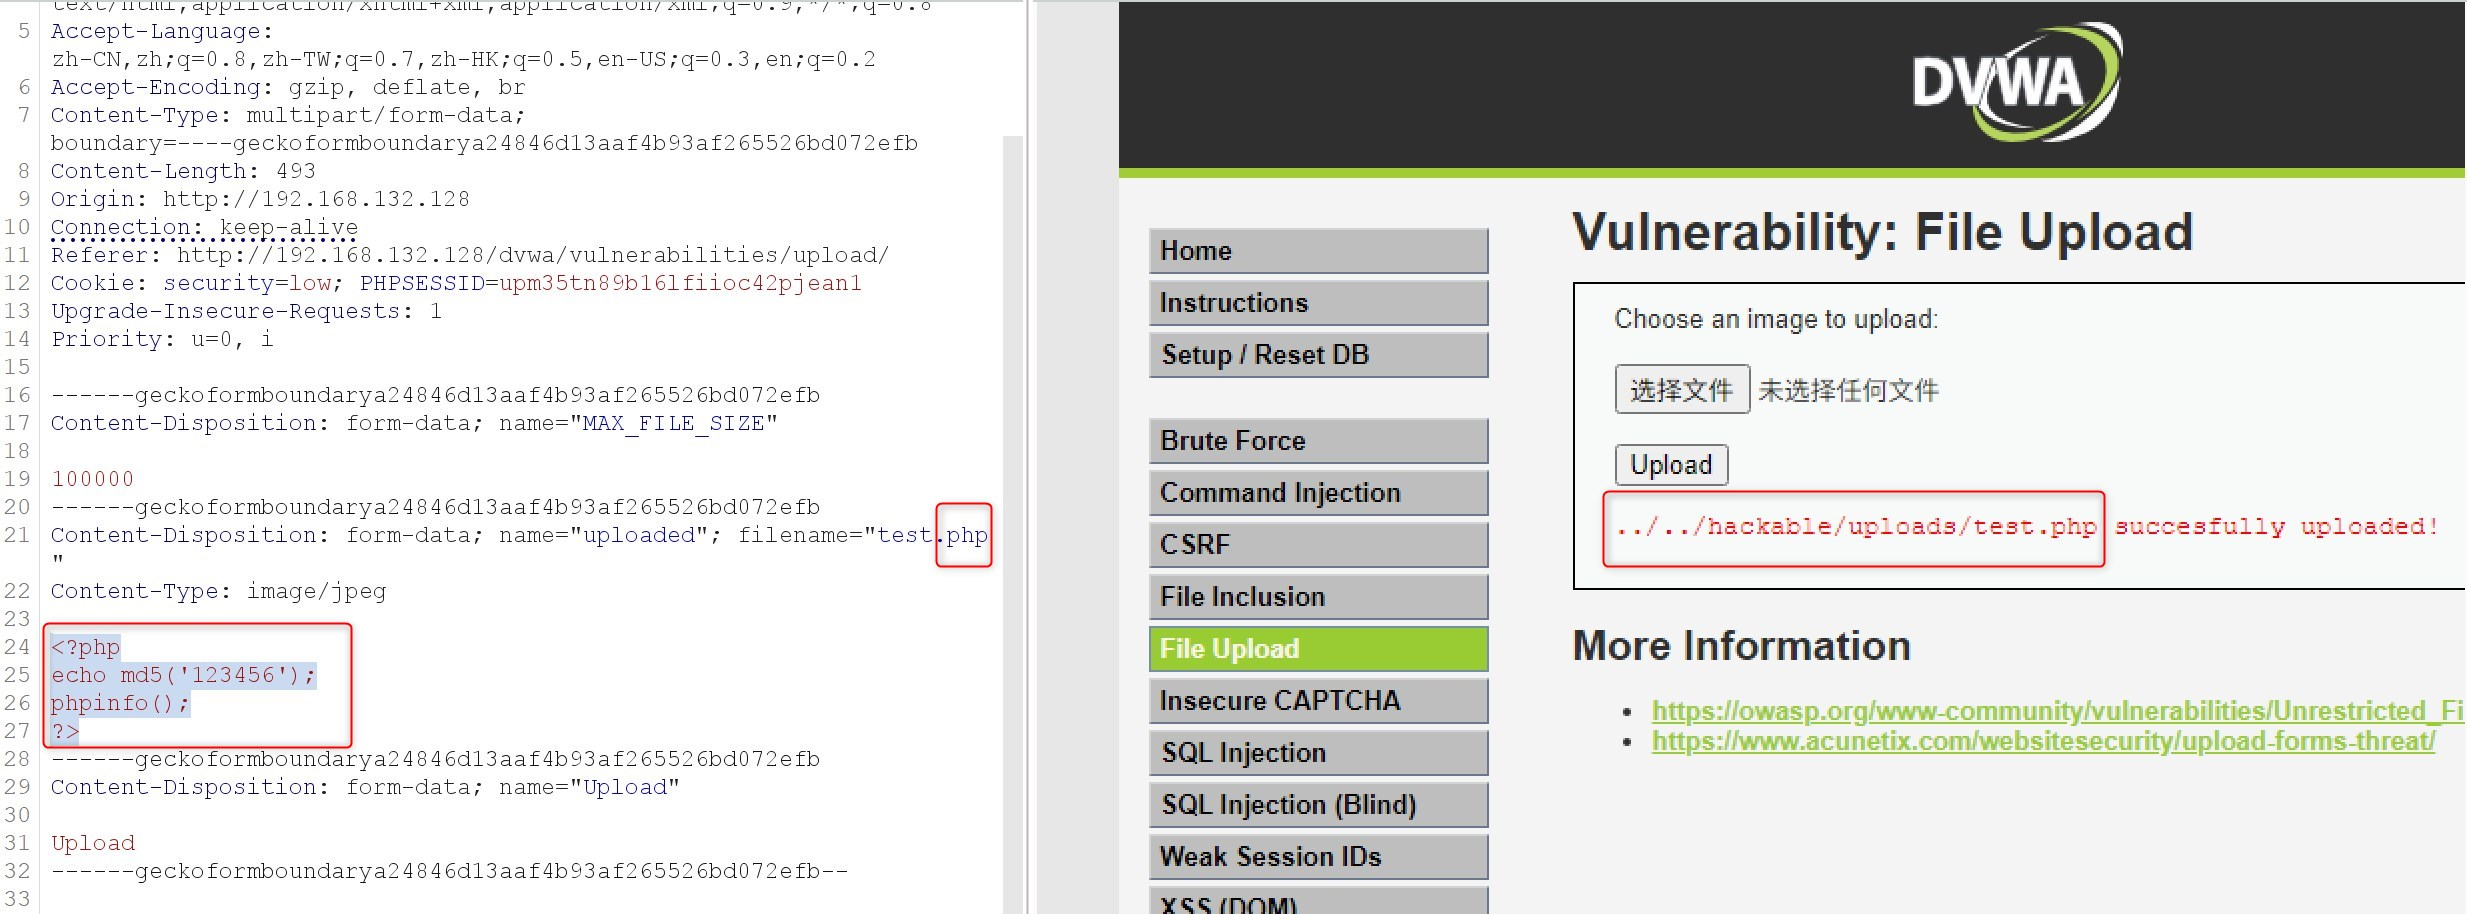Click the Cookie header with PHPSESSID
This screenshot has width=2467, height=914.
(456, 283)
